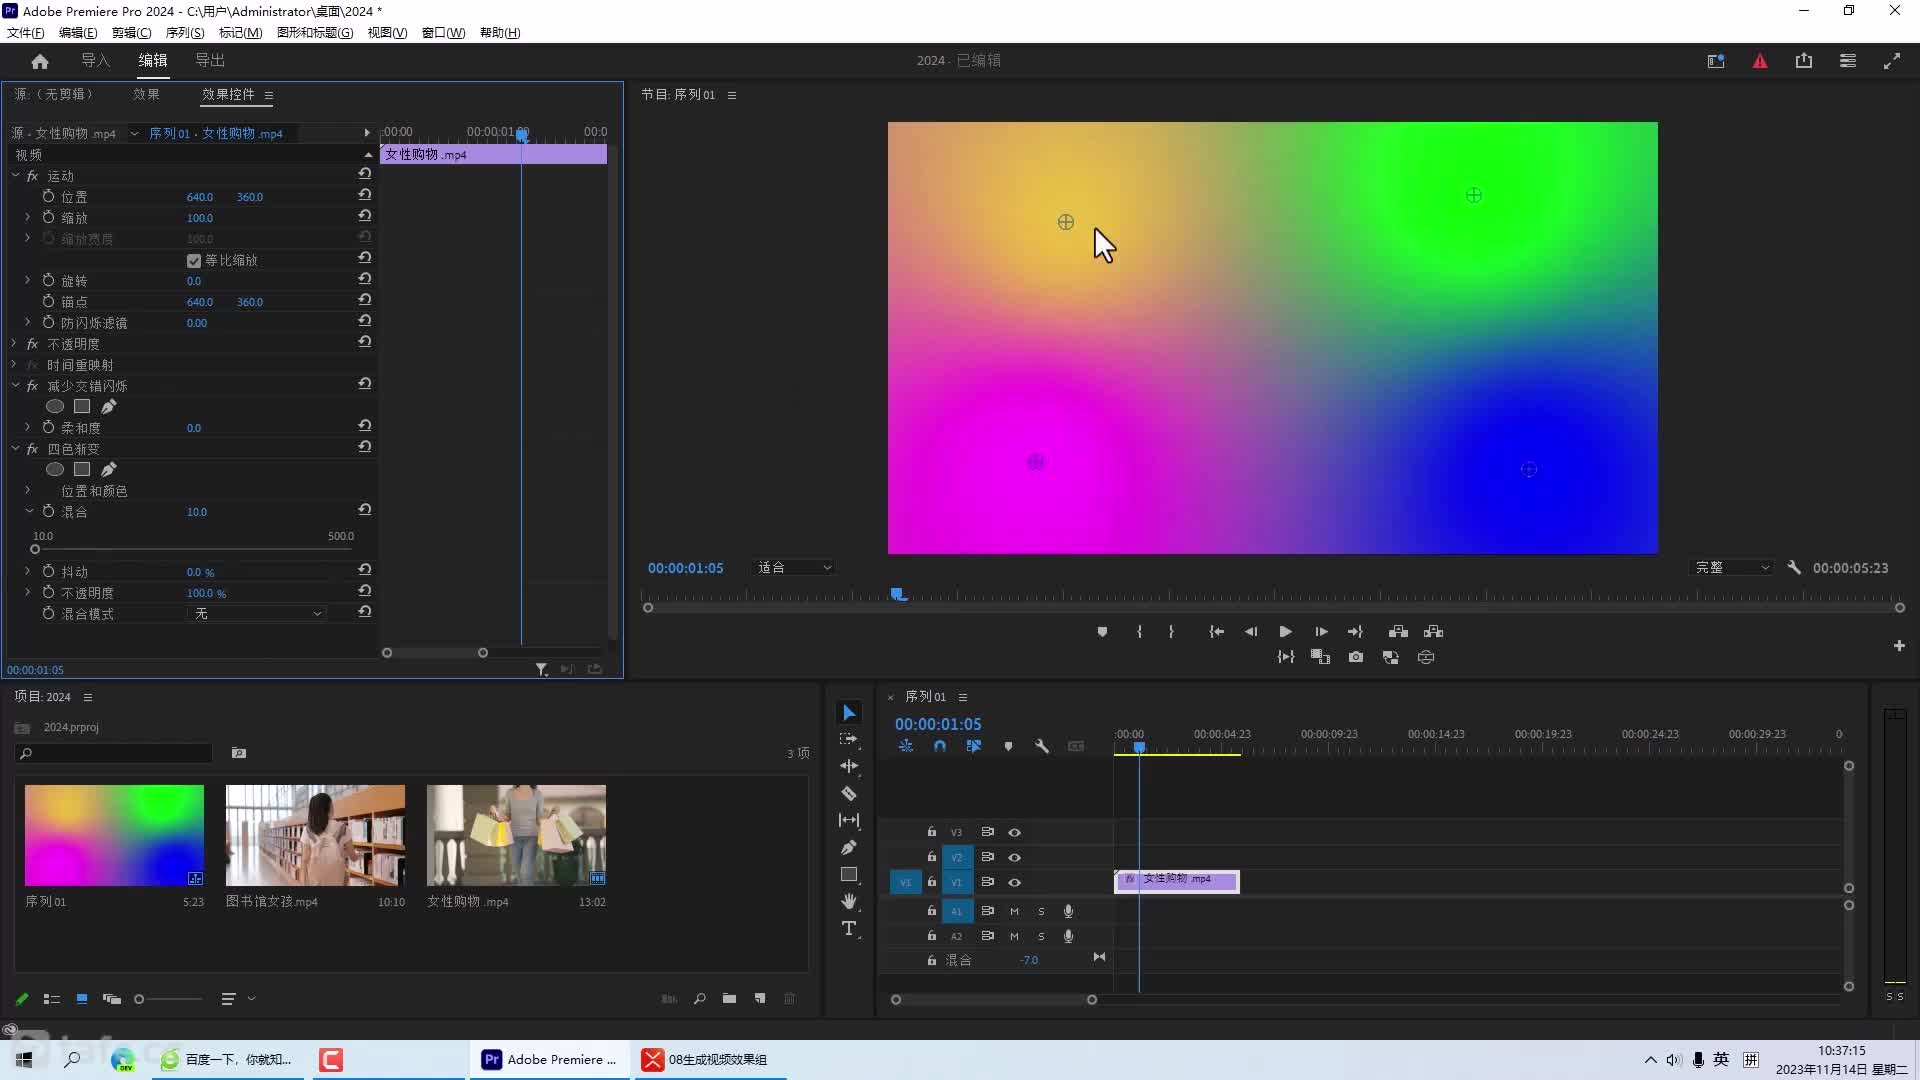Image resolution: width=1920 pixels, height=1080 pixels.
Task: Click the Extract button
Action: [x=1433, y=631]
